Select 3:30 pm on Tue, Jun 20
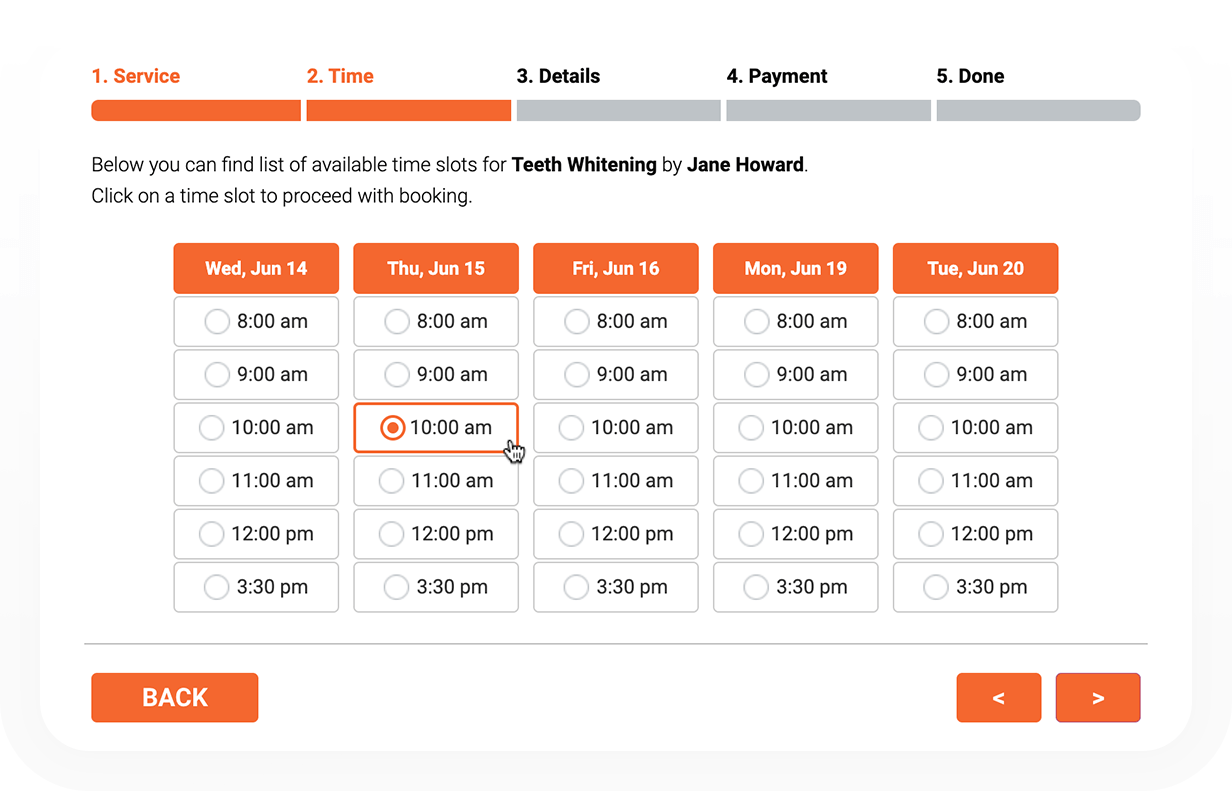 pos(975,587)
